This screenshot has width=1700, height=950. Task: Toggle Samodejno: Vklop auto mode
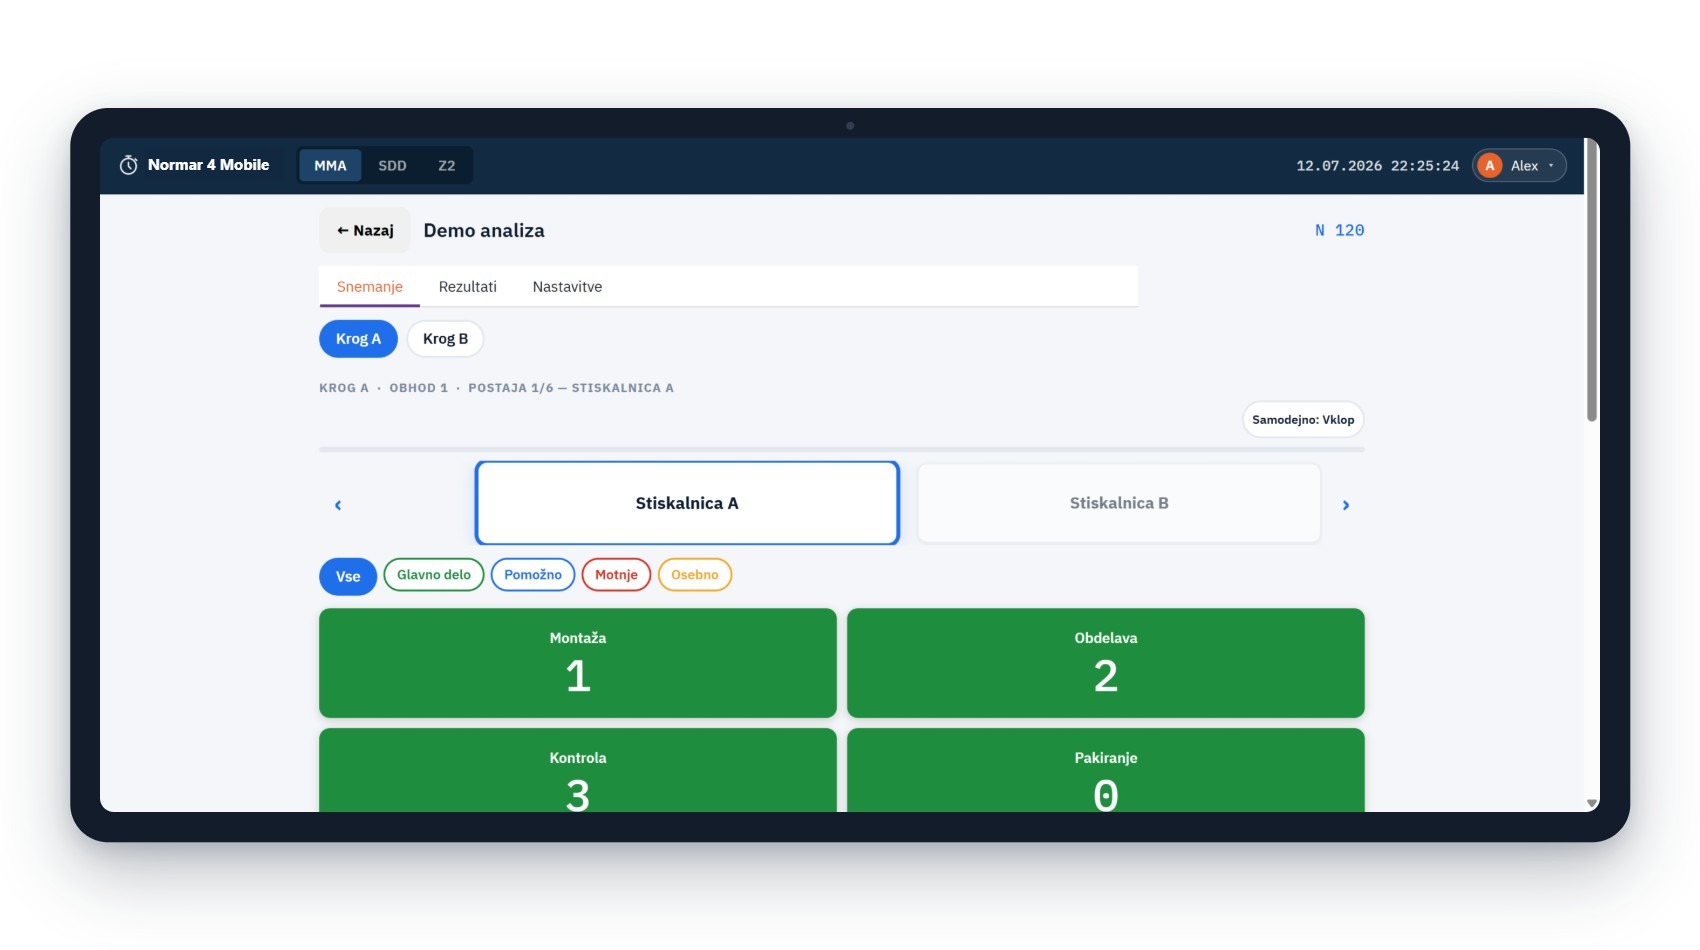click(x=1303, y=420)
